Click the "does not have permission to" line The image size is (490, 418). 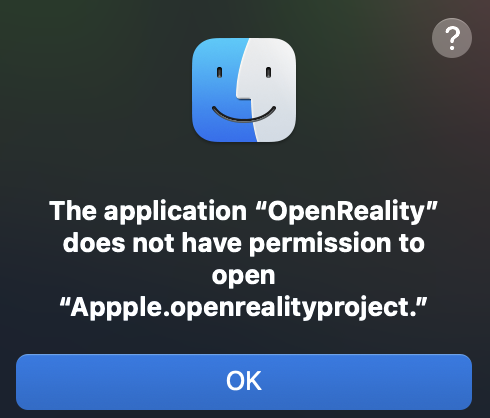point(244,244)
